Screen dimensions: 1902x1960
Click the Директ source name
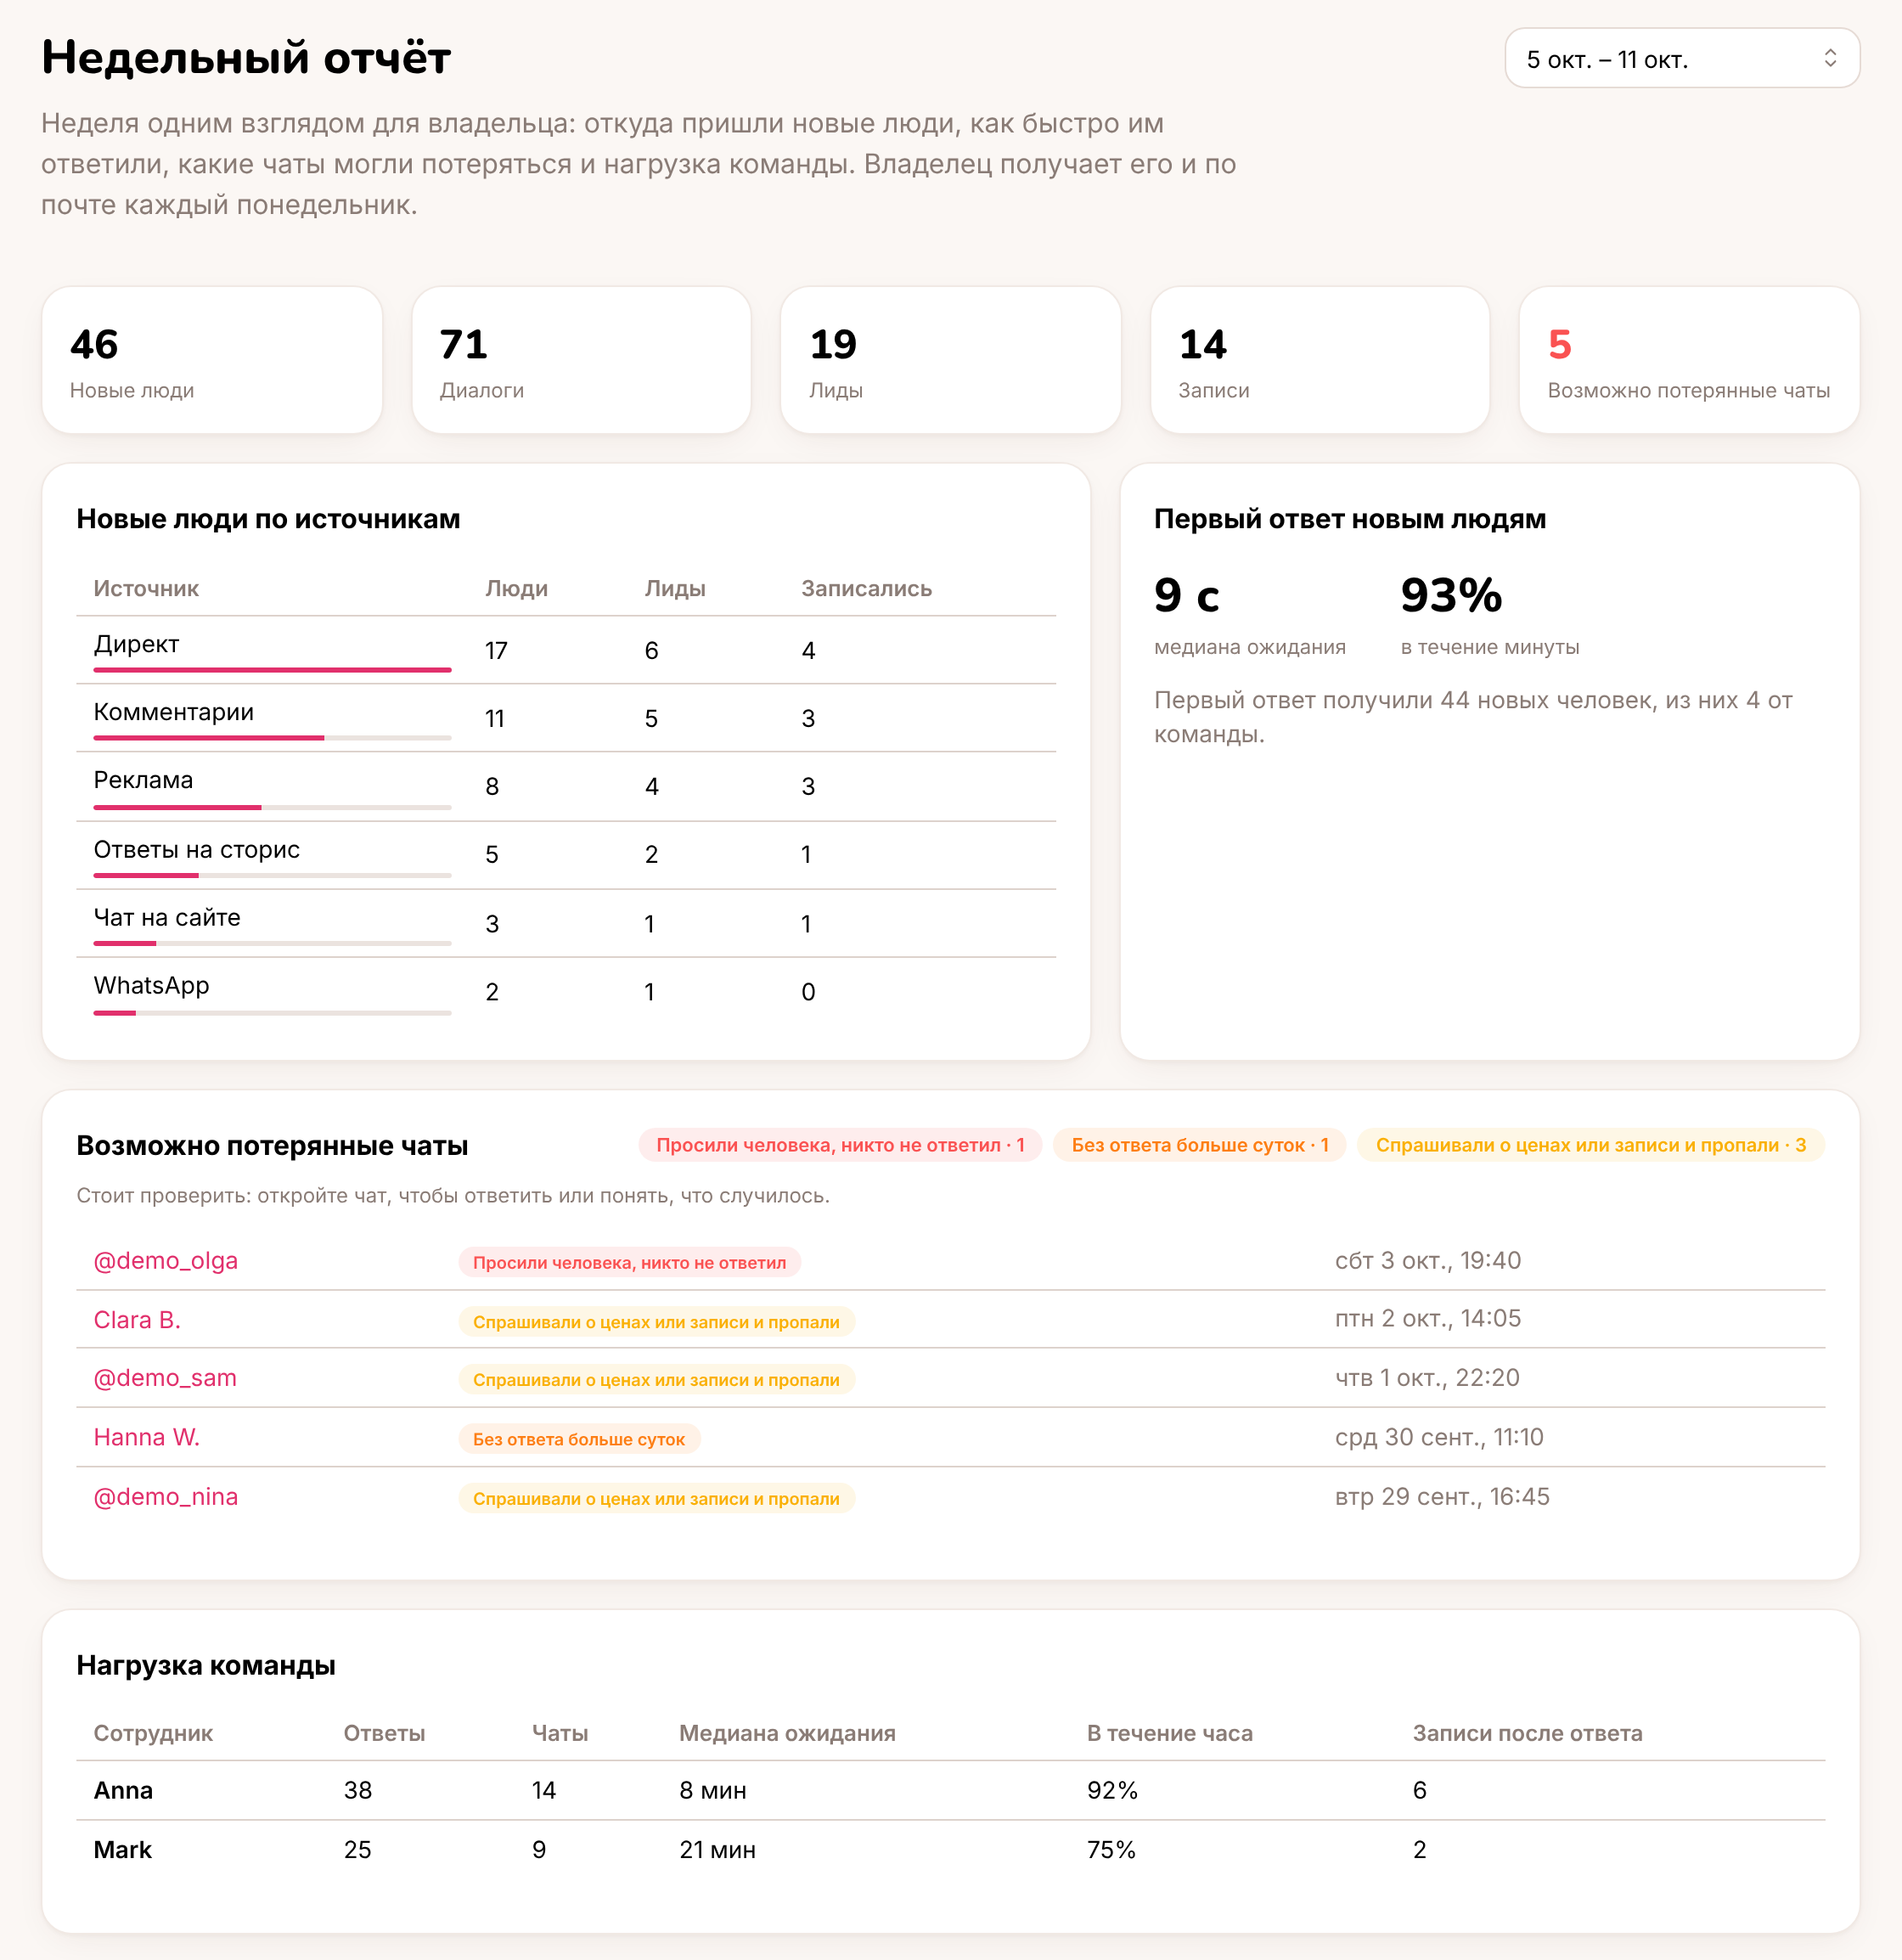(136, 644)
